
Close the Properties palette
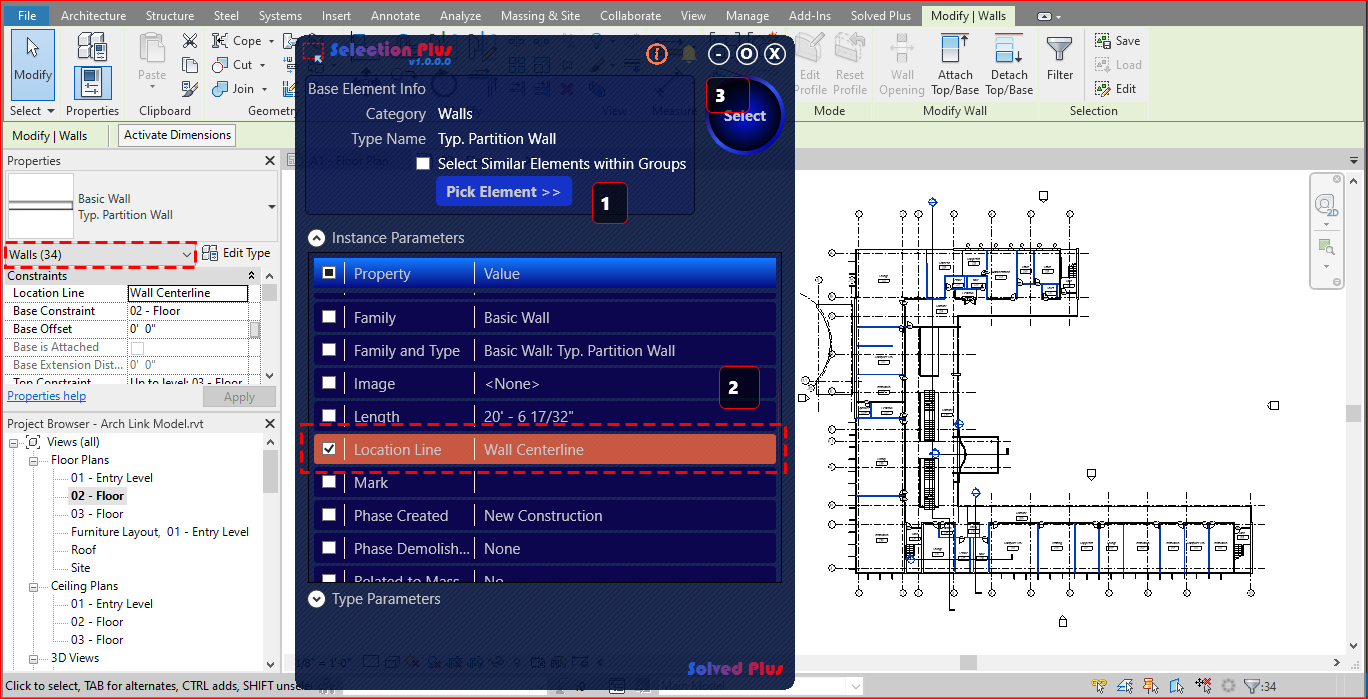[270, 161]
